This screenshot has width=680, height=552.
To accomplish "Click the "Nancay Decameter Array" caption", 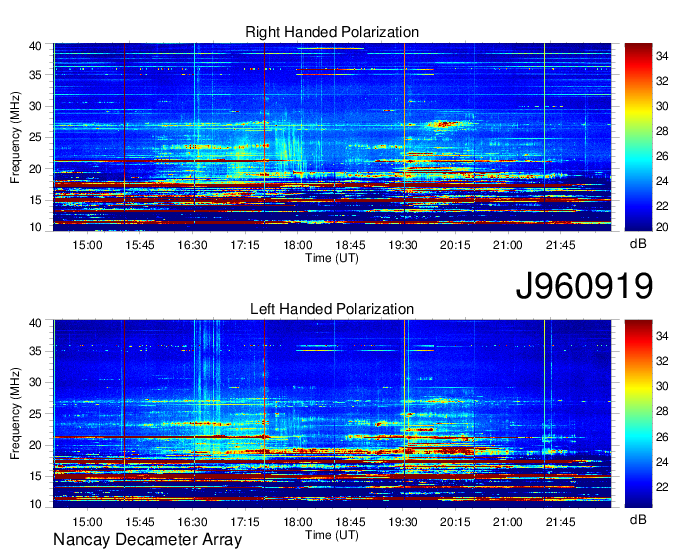I will tap(147, 539).
